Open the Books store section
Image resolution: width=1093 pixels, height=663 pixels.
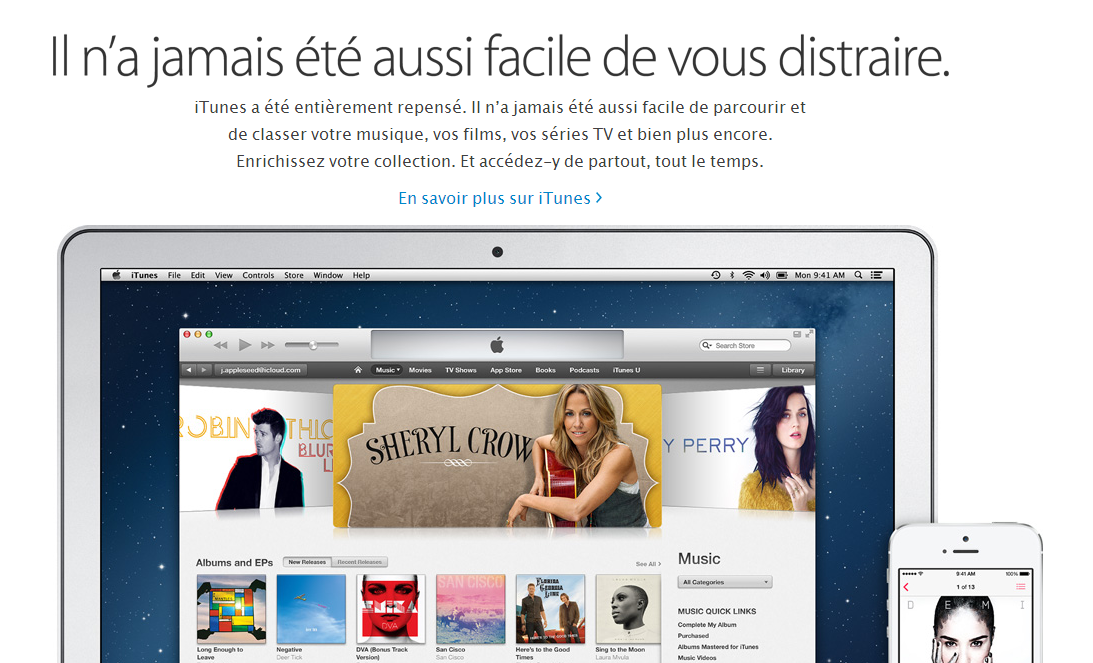[x=546, y=370]
